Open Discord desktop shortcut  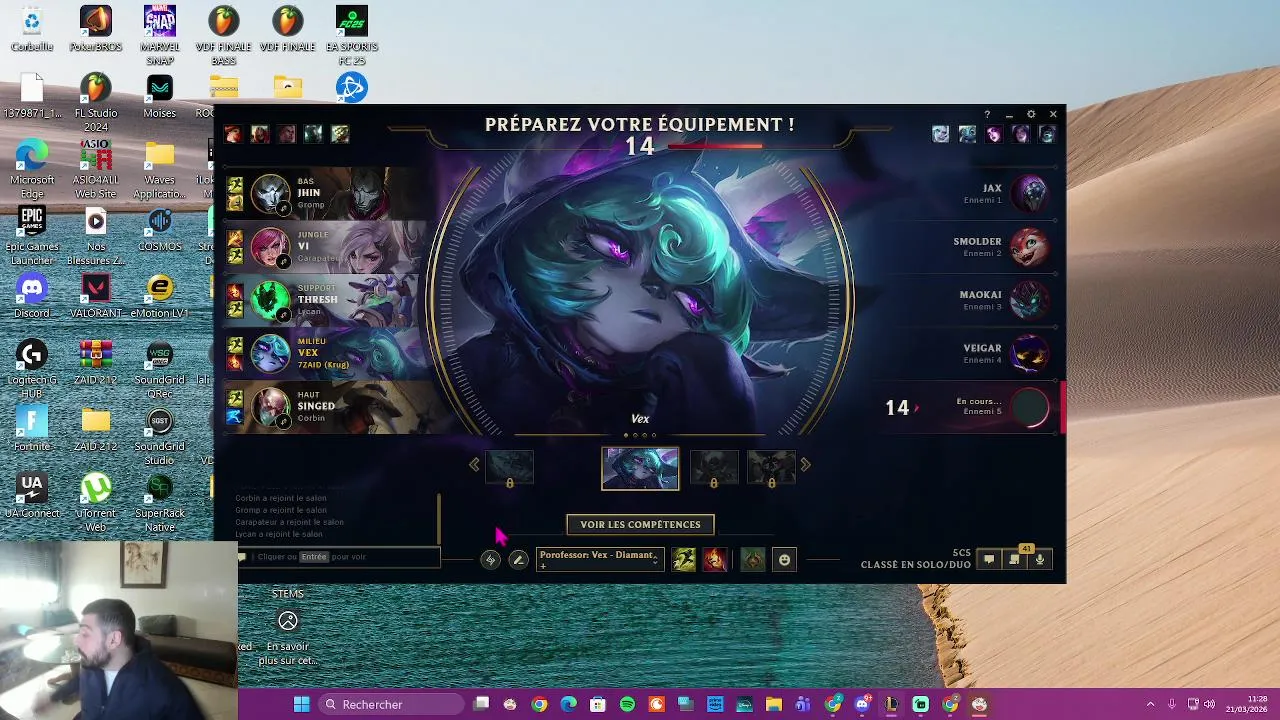coord(32,296)
